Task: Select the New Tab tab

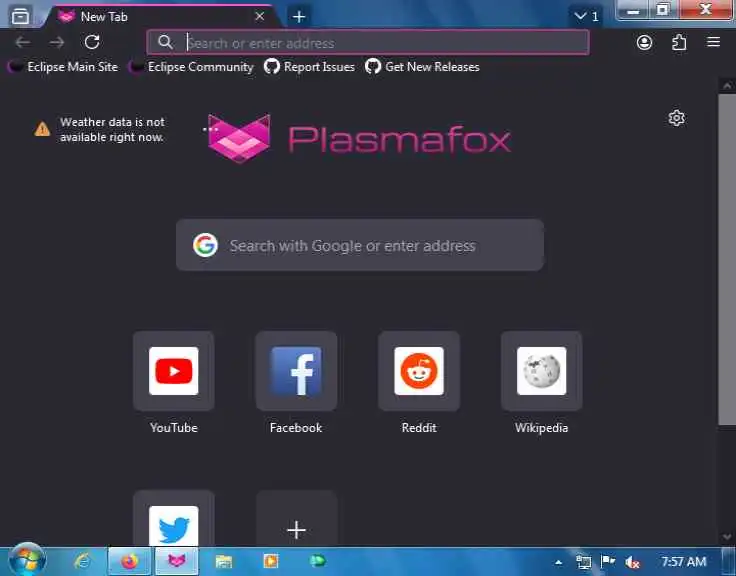Action: pos(162,17)
